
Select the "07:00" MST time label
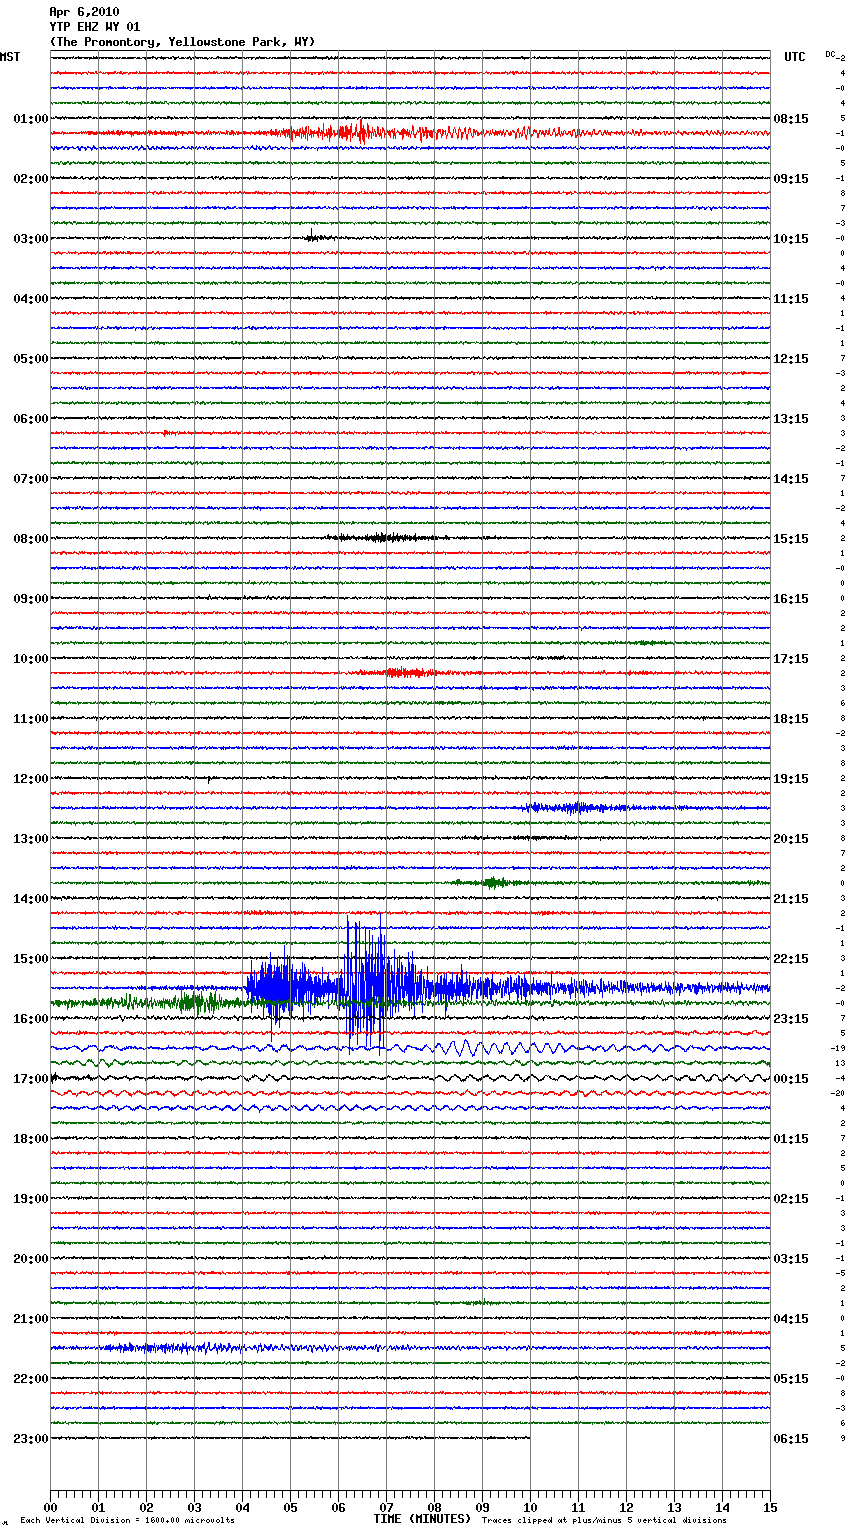pos(30,479)
